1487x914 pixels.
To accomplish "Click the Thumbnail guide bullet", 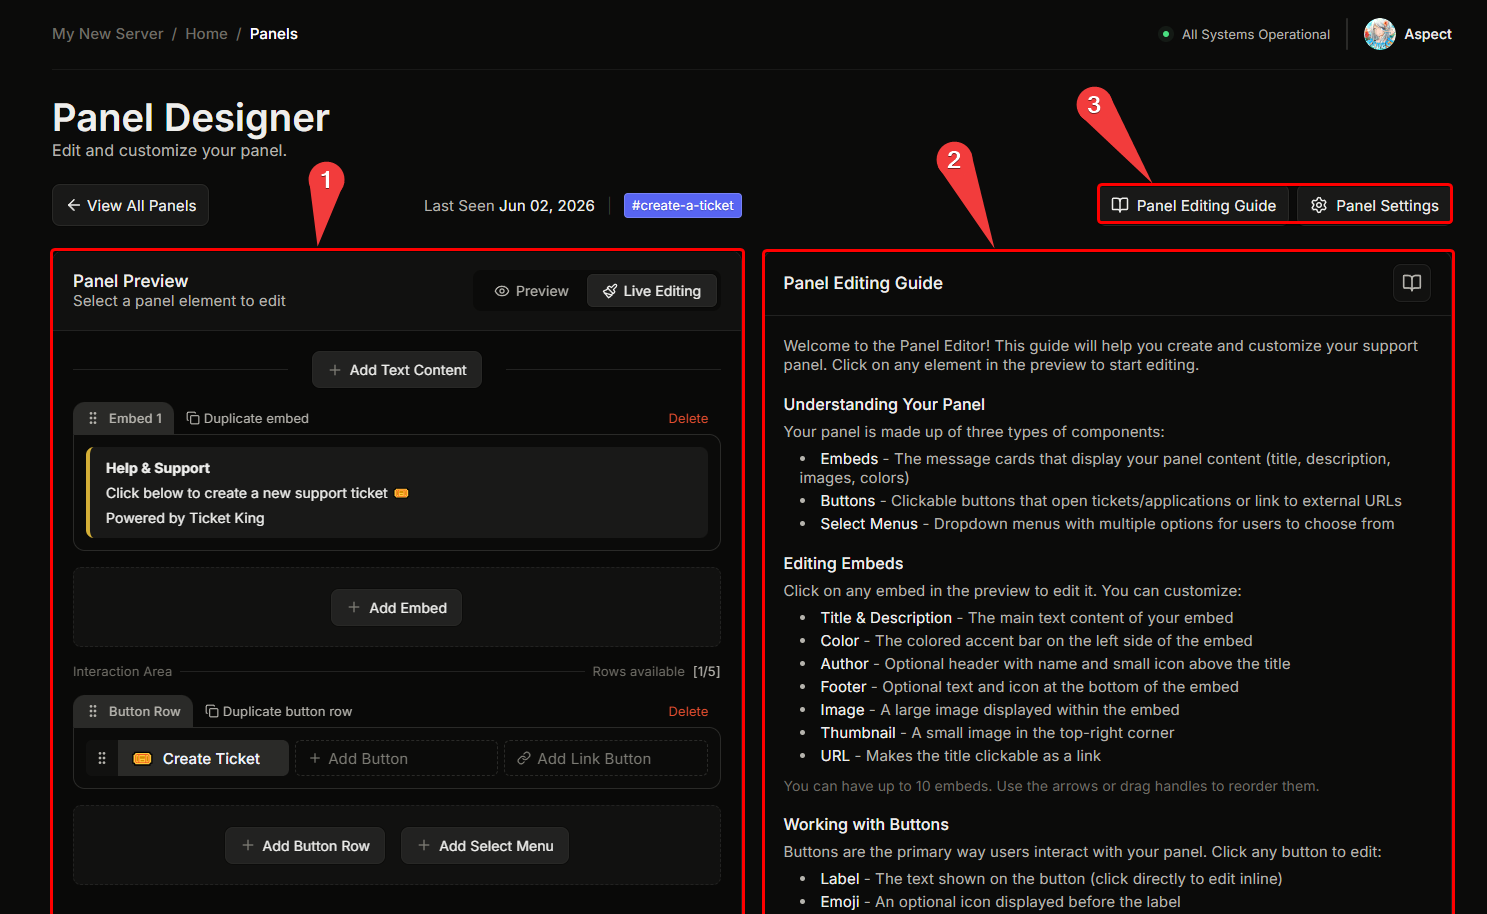I will 997,733.
